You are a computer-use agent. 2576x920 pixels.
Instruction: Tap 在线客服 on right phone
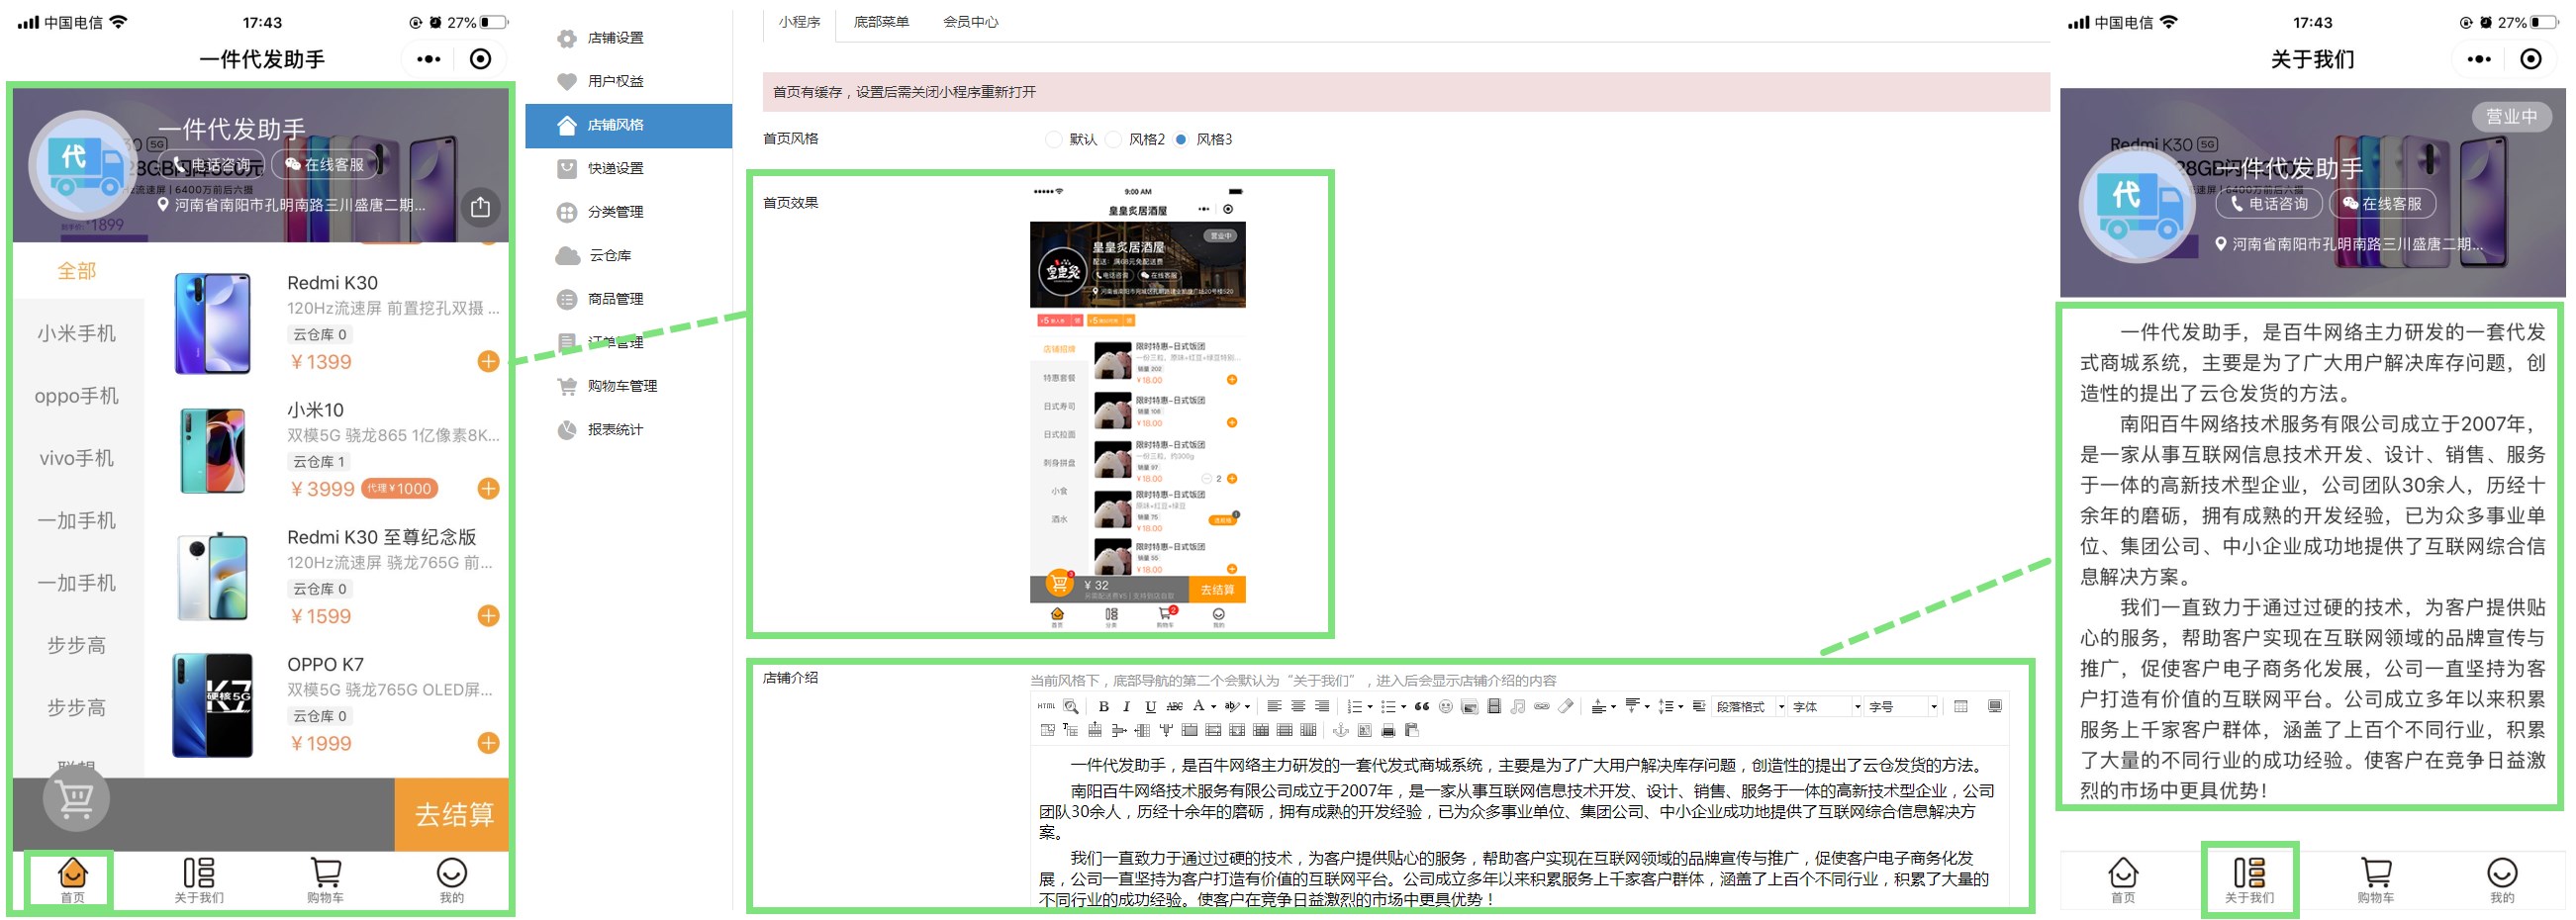click(x=2383, y=203)
